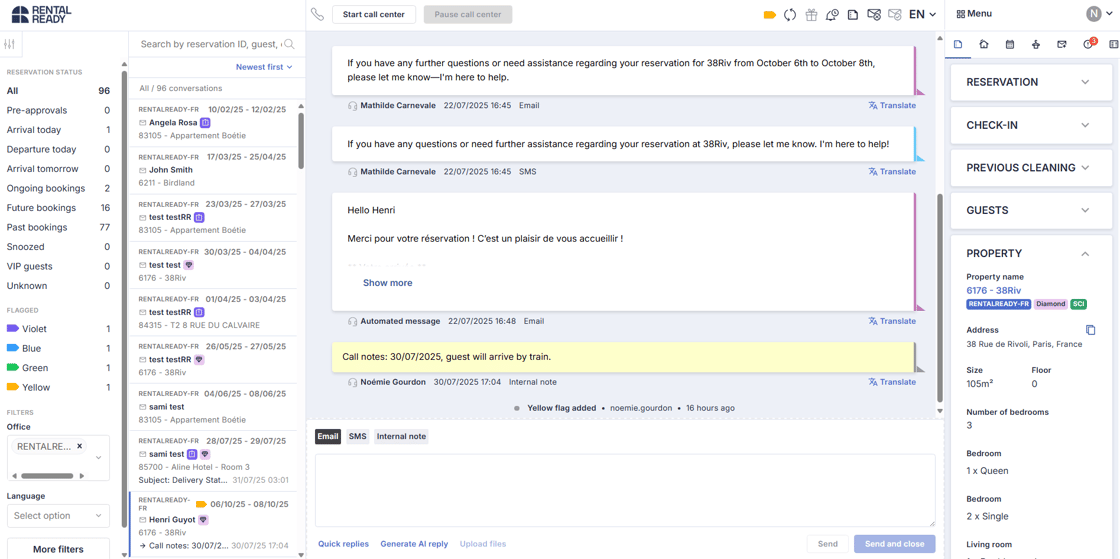The width and height of the screenshot is (1120, 559).
Task: Open the Language Select option dropdown
Action: click(58, 515)
